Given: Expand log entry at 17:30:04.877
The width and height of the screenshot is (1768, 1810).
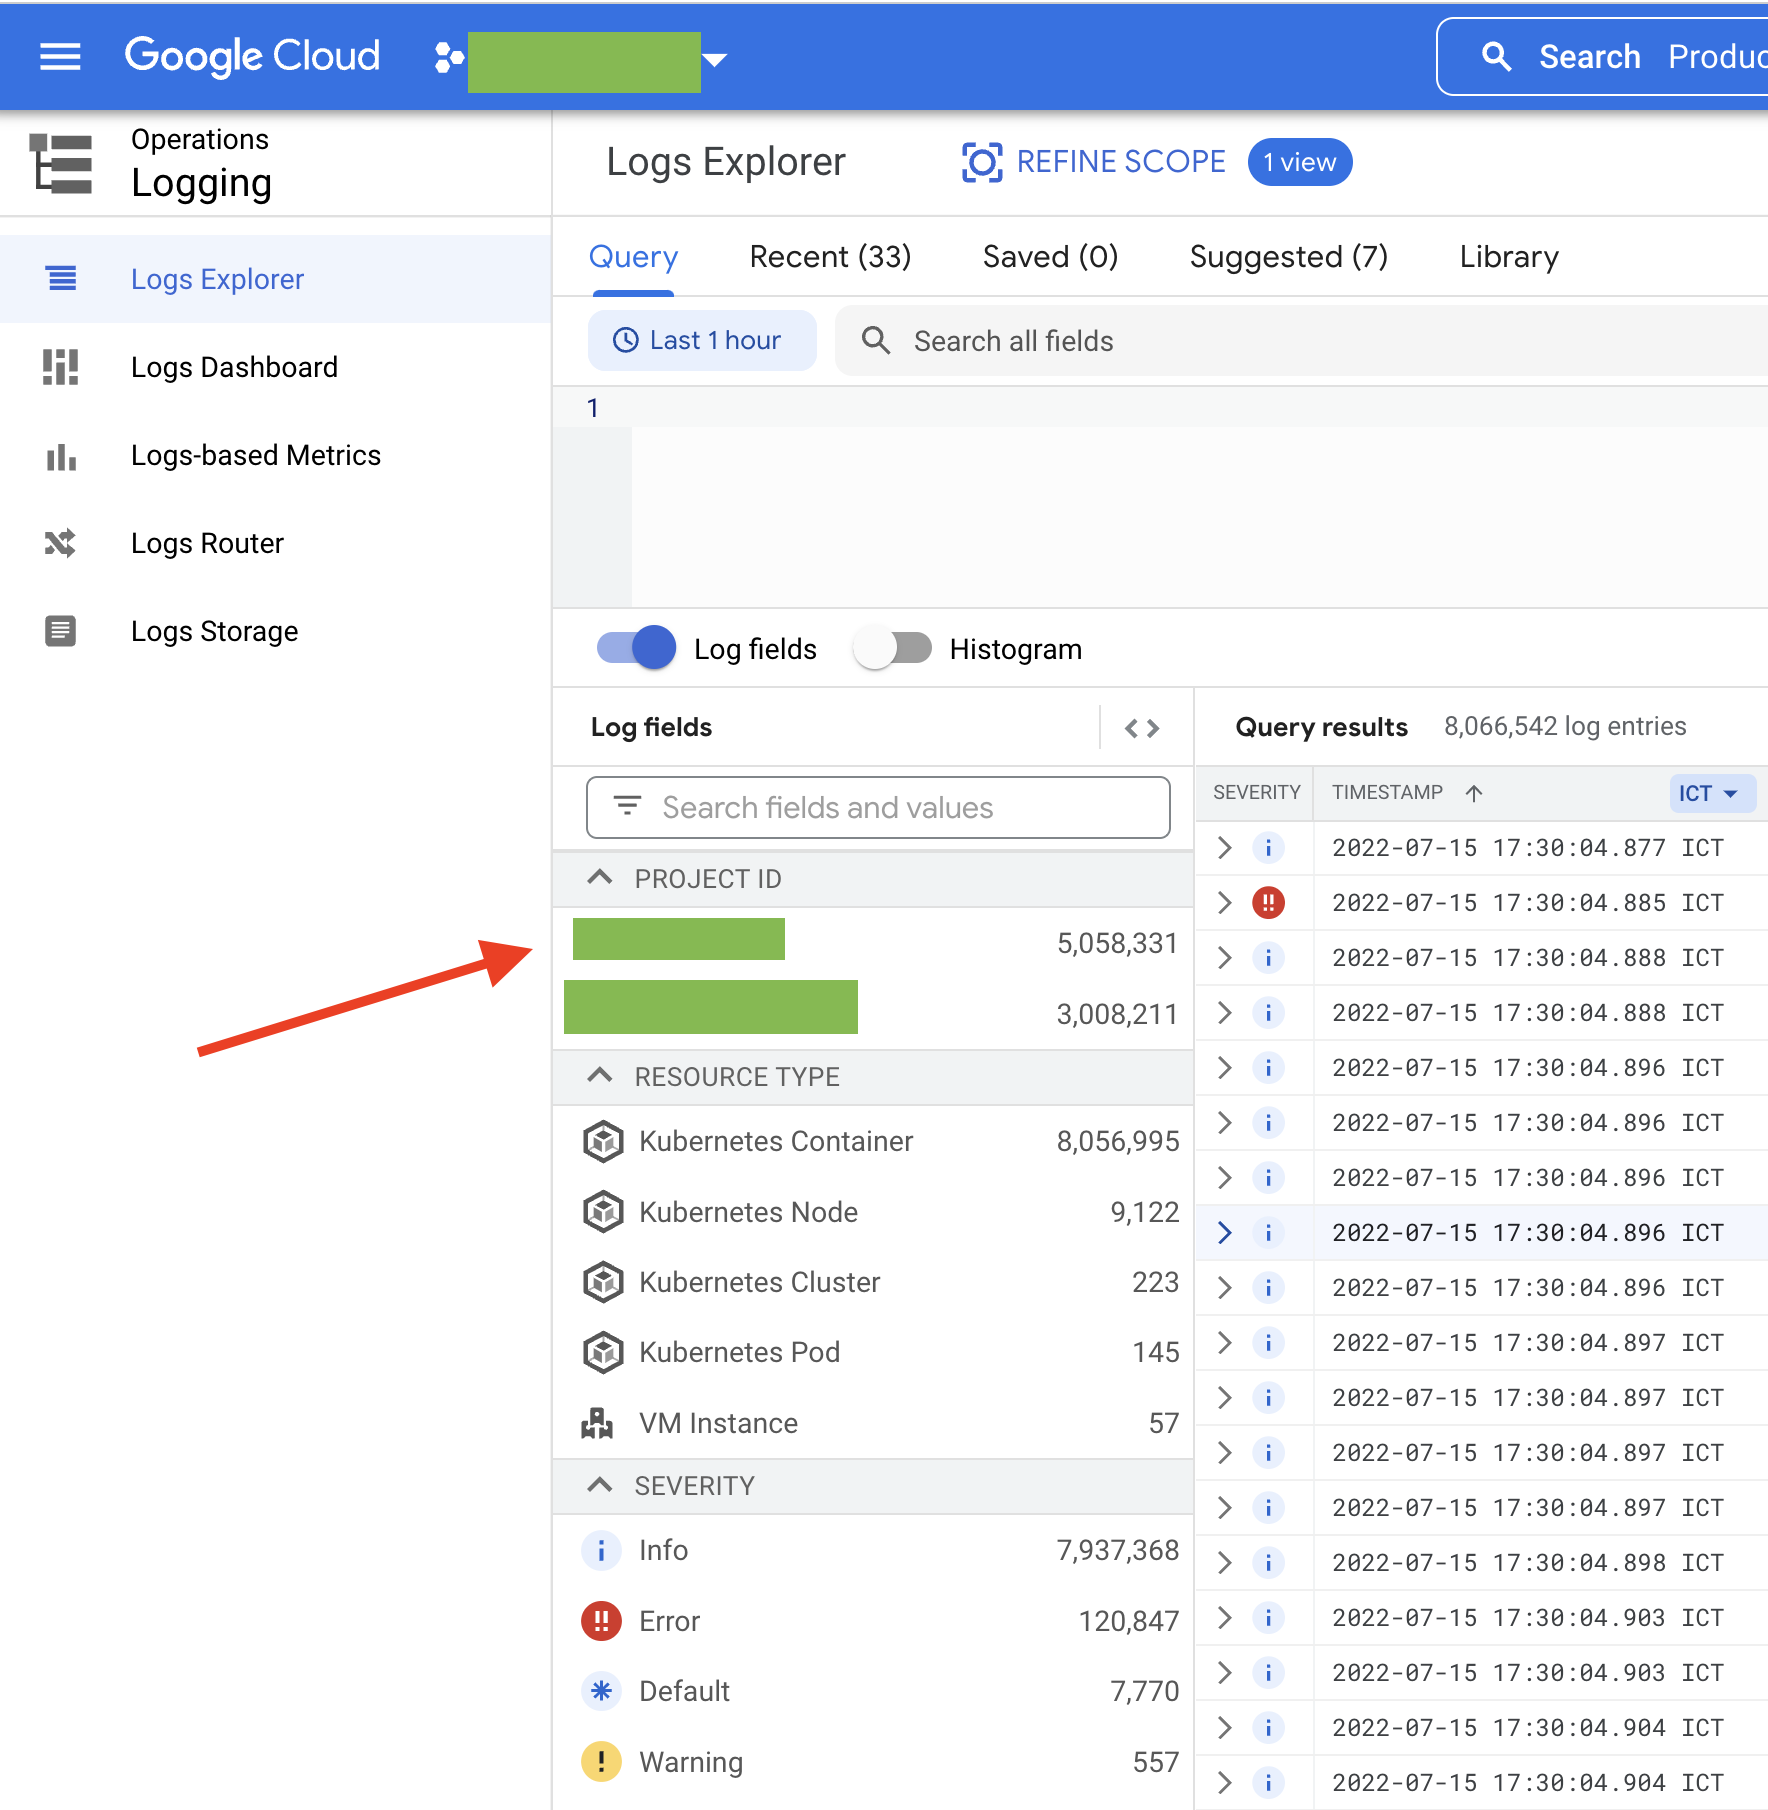Looking at the screenshot, I should (1224, 848).
